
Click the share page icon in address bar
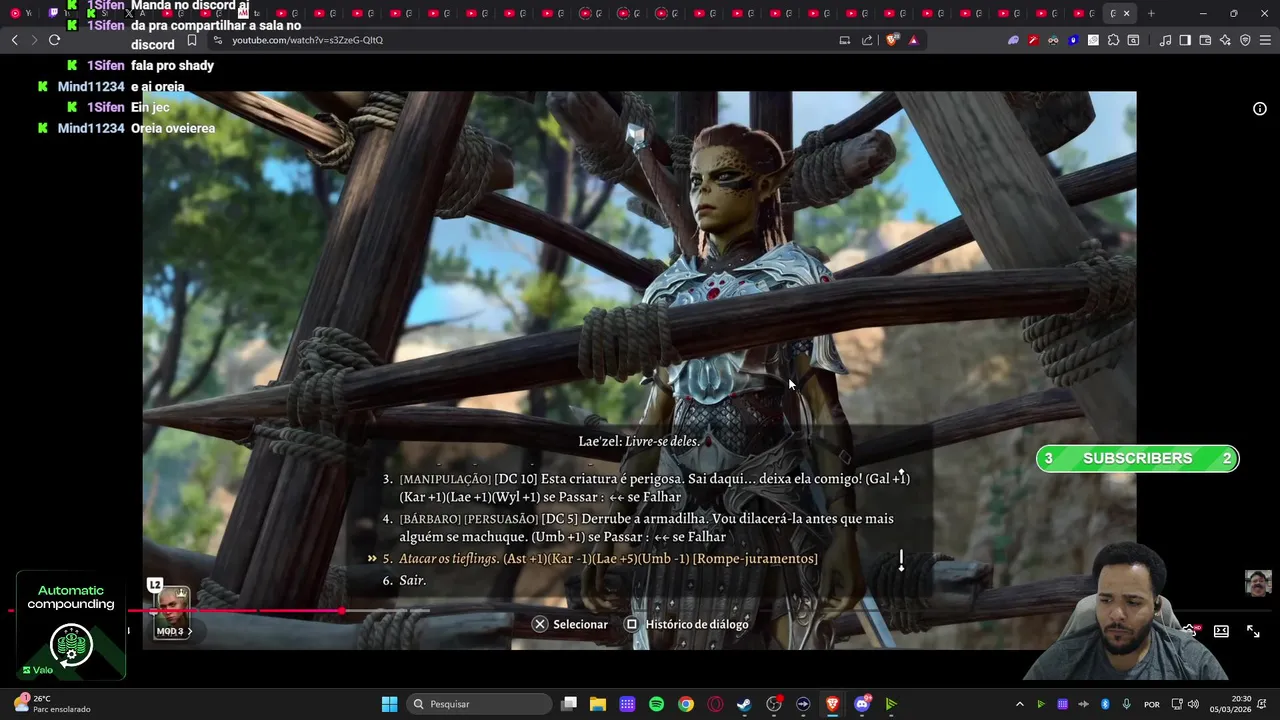pyautogui.click(x=867, y=40)
